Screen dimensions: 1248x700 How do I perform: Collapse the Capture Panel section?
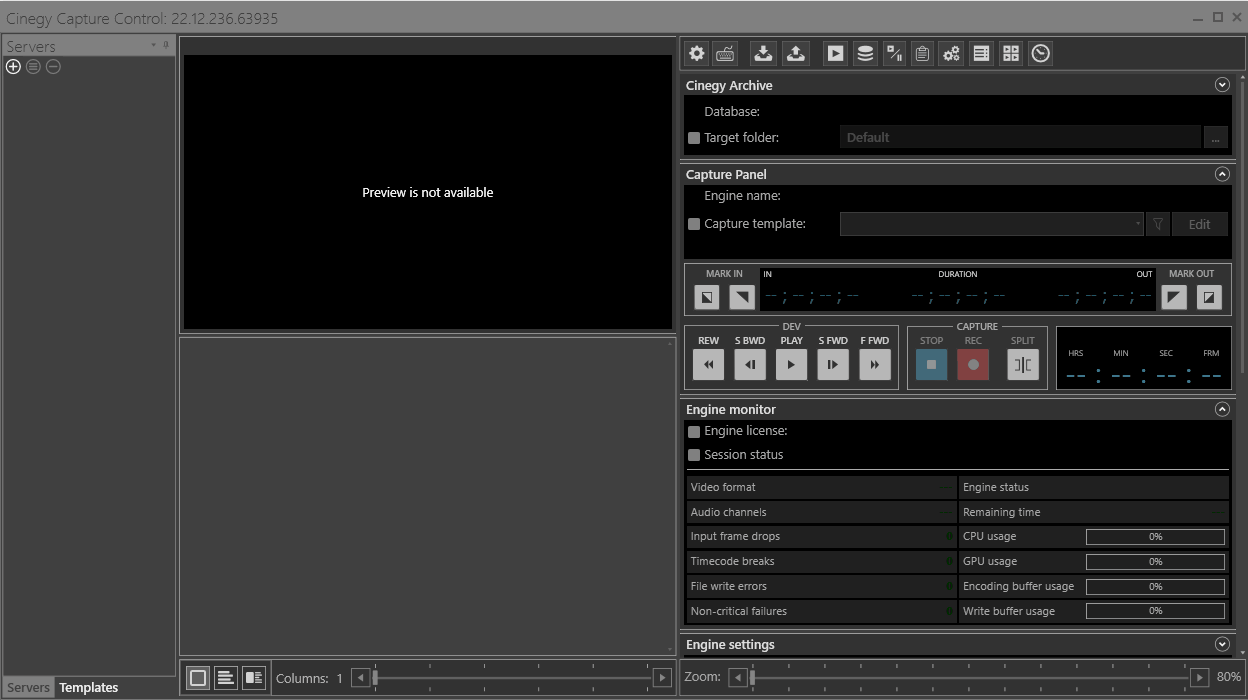point(1221,174)
